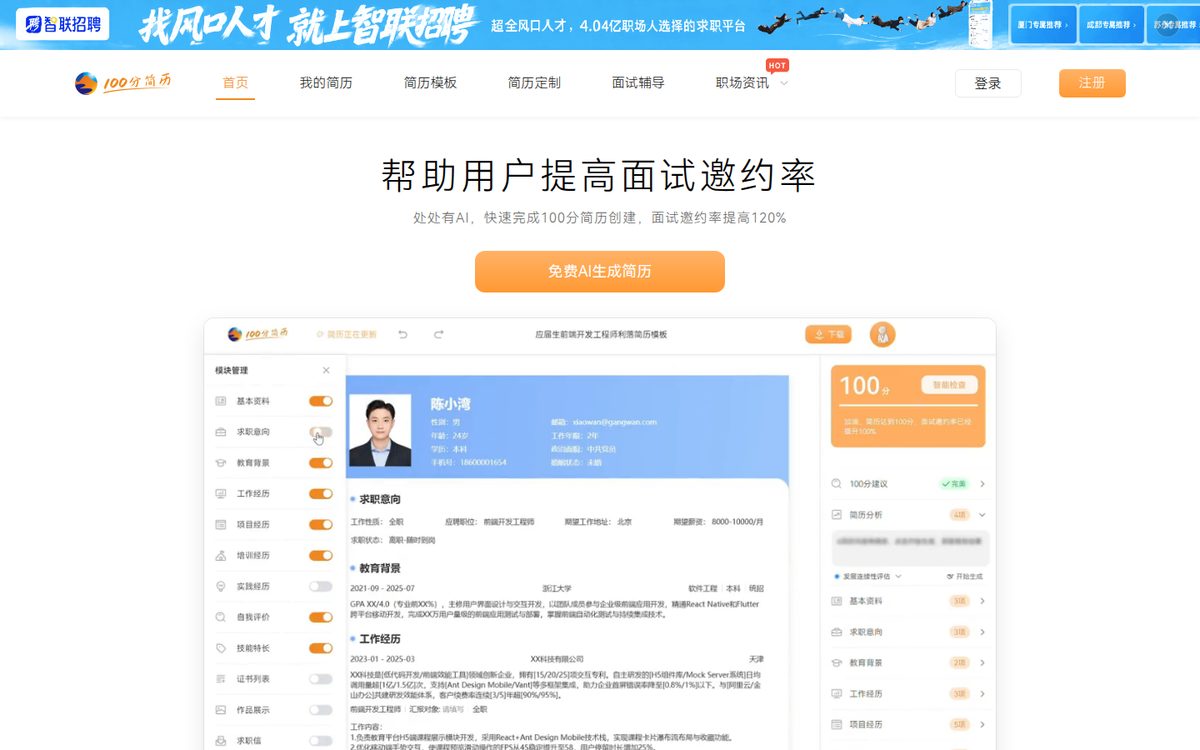Click 基本资料 icon in 模块管理 list
The height and width of the screenshot is (750, 1200).
pyautogui.click(x=221, y=401)
